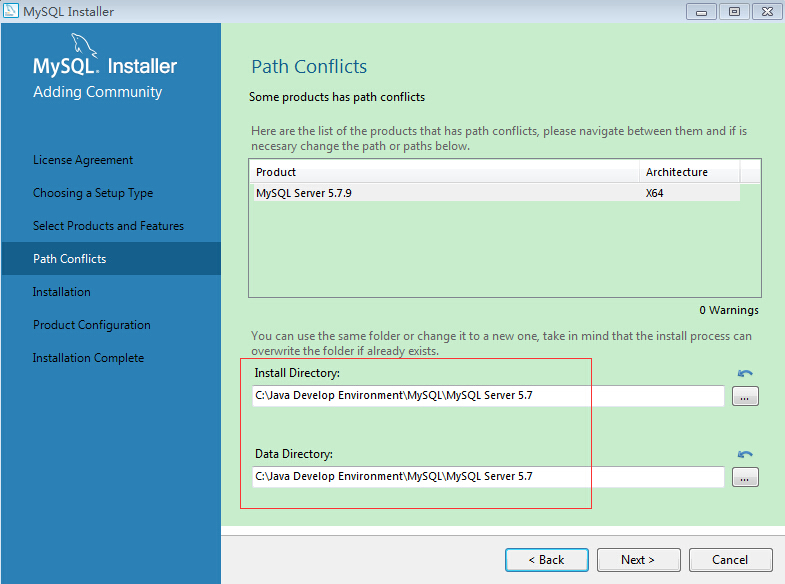Jump to Select Products and Features
785x584 pixels.
tap(108, 226)
